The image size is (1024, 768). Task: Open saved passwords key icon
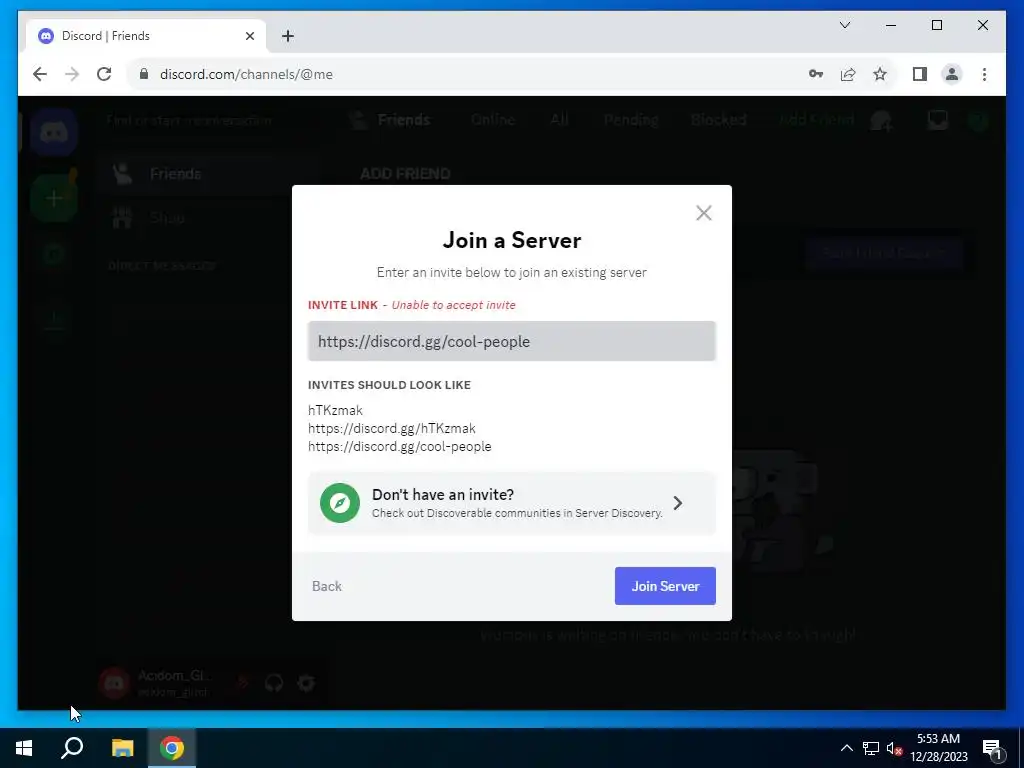tap(816, 74)
